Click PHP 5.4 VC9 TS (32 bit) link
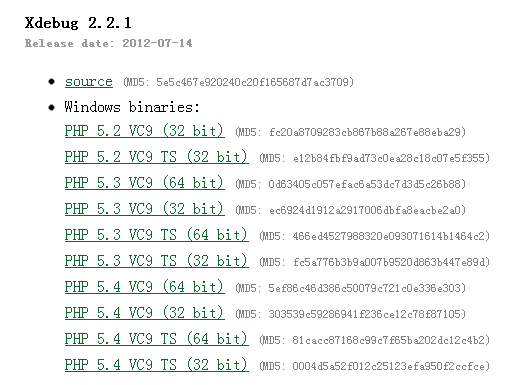Screen dimensions: 516x385 (x=157, y=365)
